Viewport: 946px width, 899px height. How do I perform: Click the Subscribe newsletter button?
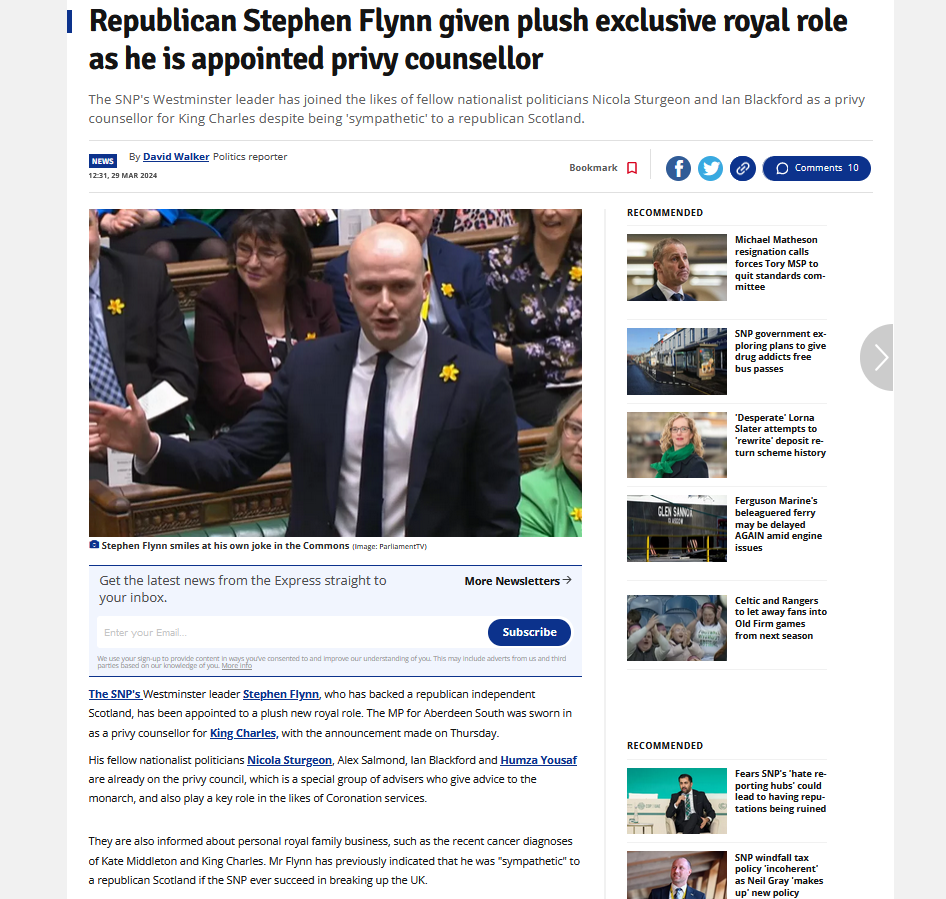click(x=529, y=632)
